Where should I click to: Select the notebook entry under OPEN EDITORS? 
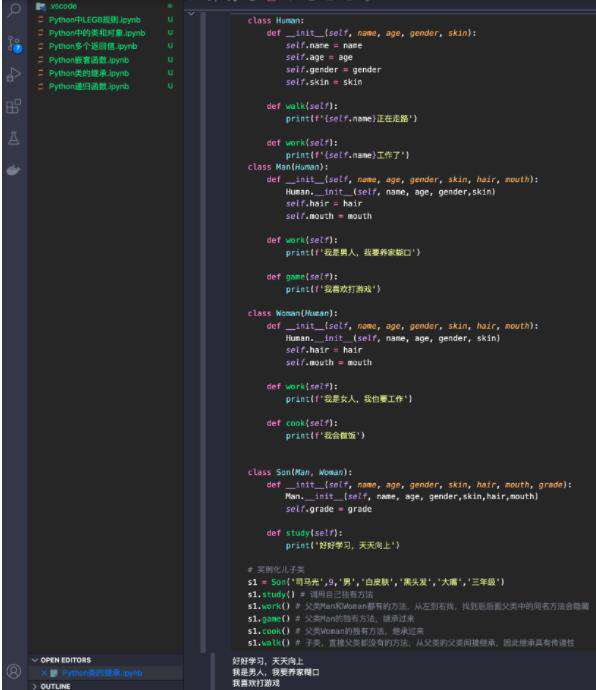102,673
